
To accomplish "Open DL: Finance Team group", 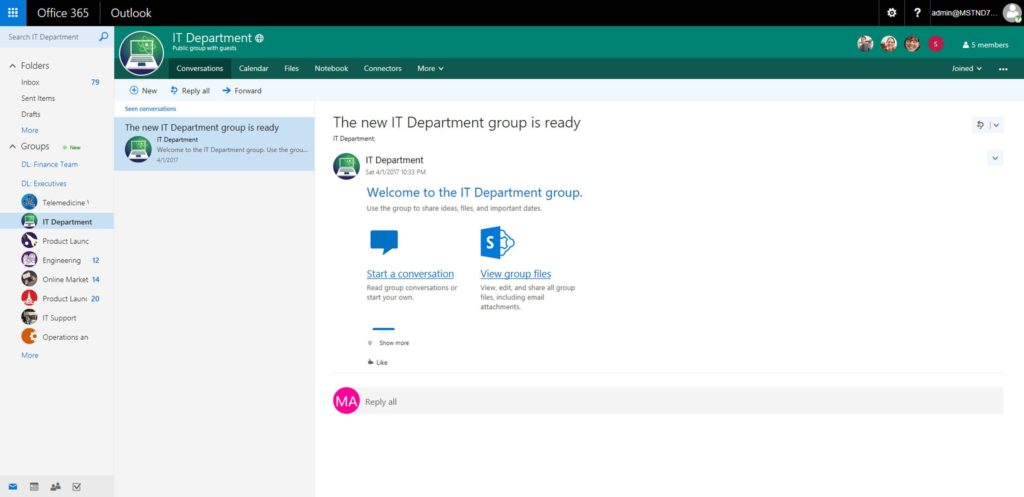I will coord(49,165).
